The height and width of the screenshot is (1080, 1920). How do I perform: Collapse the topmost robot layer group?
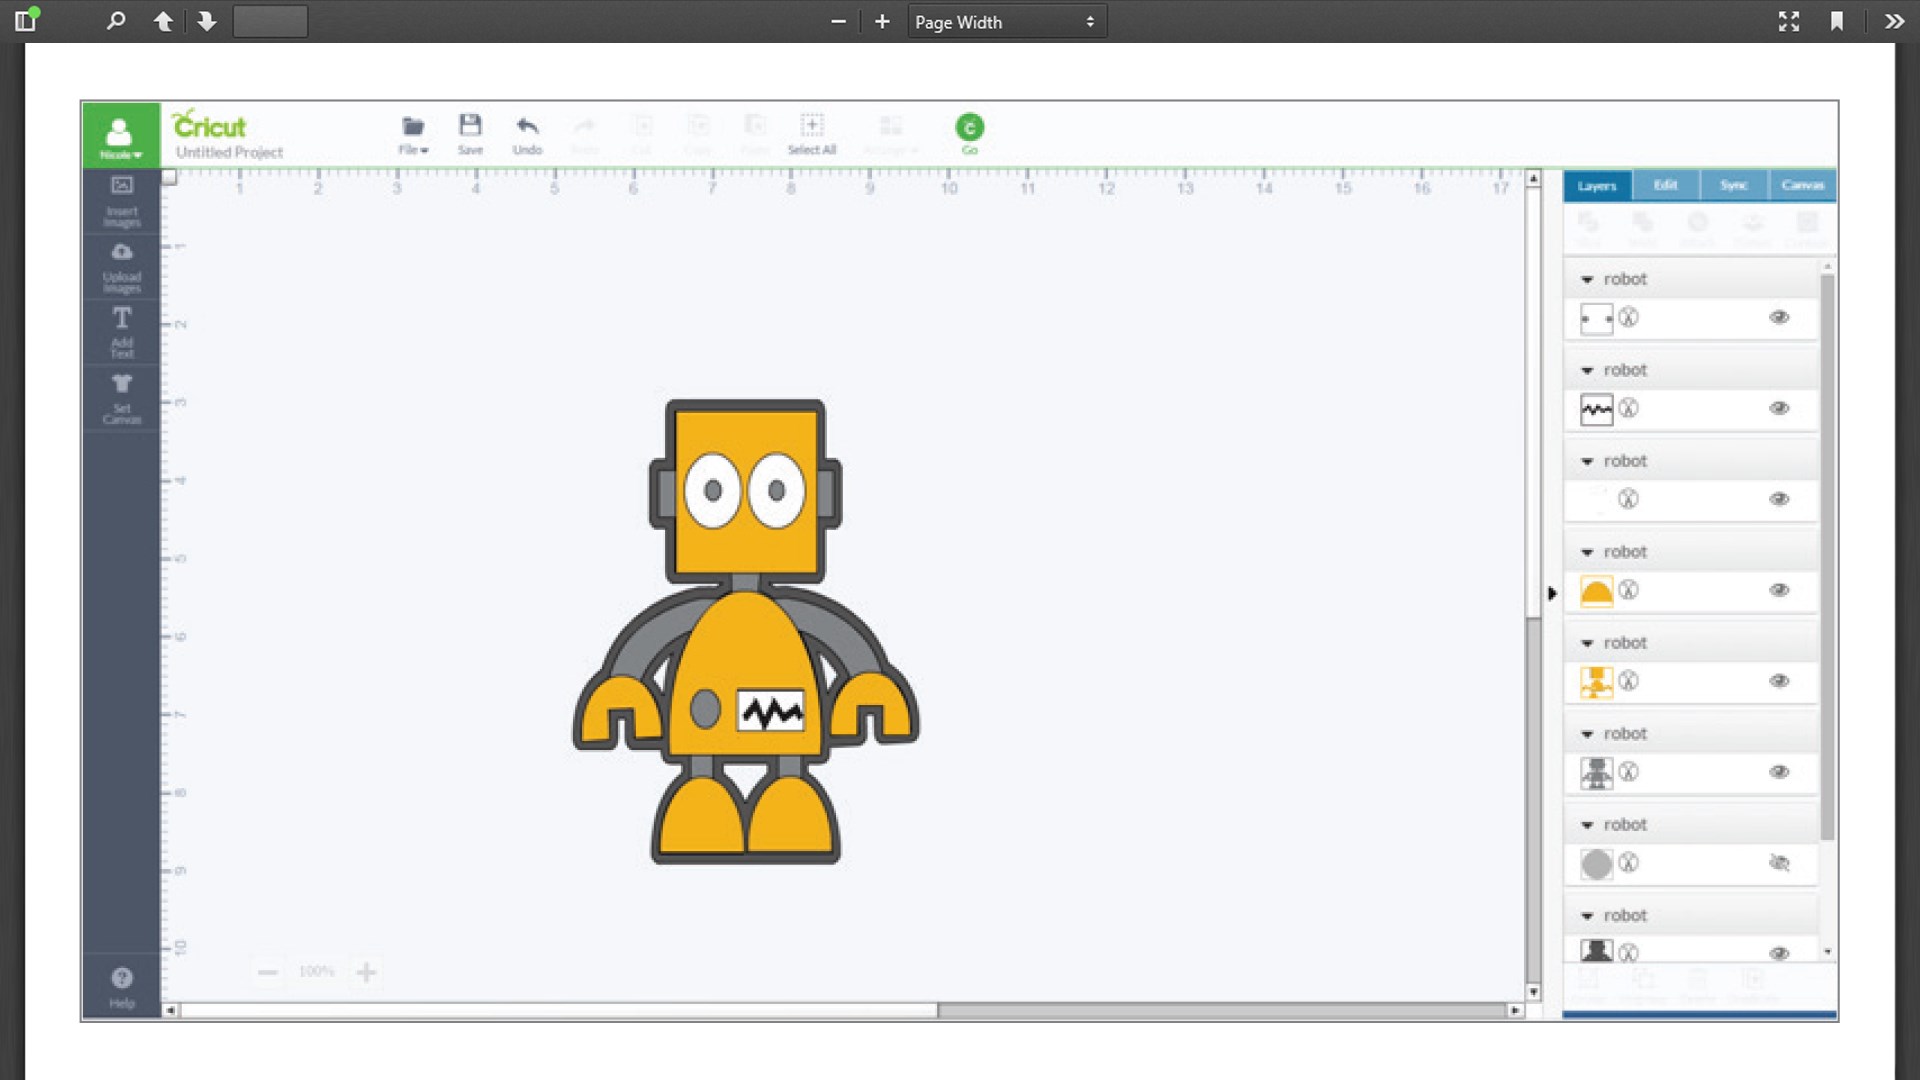1587,280
